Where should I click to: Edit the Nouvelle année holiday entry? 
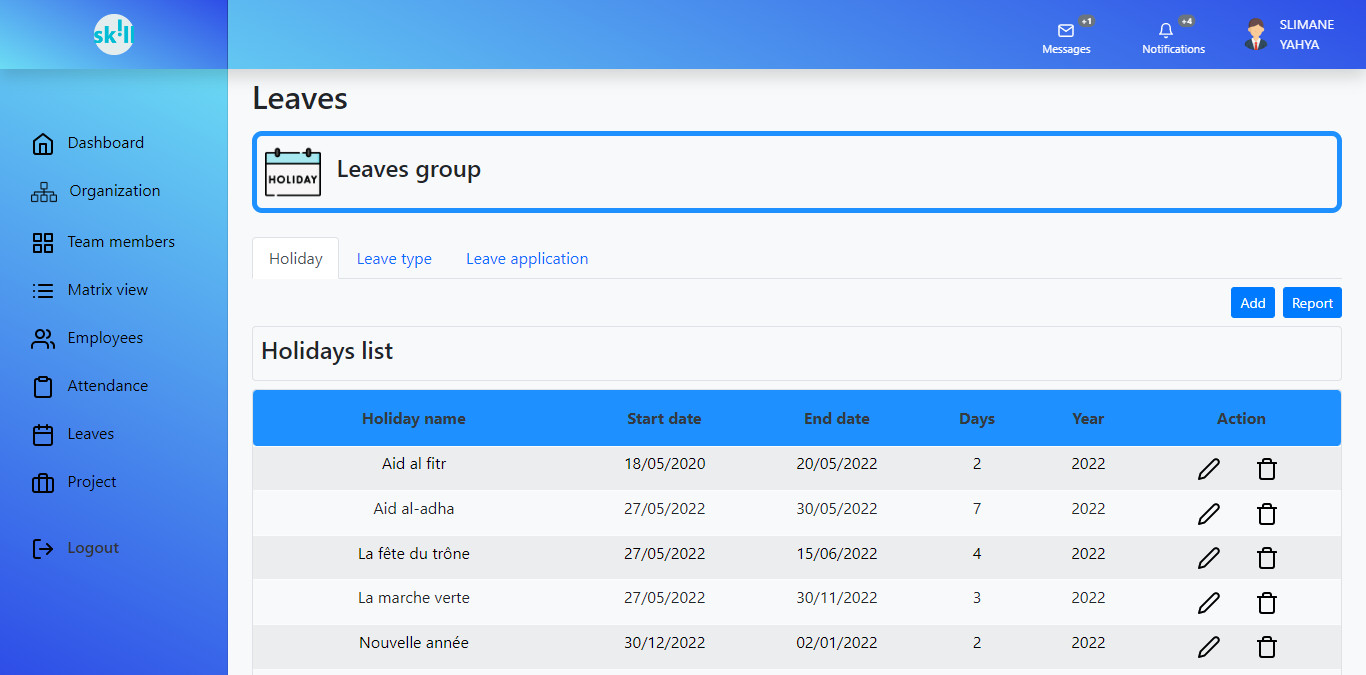pyautogui.click(x=1208, y=647)
